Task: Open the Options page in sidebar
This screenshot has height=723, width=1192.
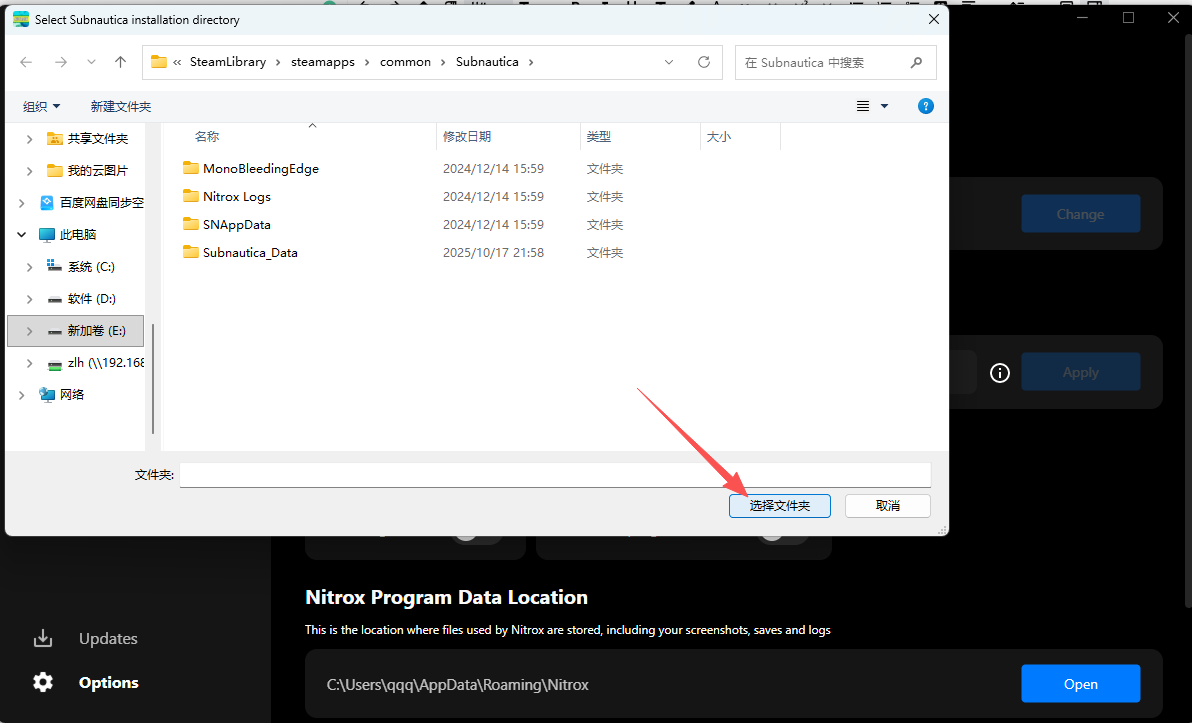Action: pos(108,683)
